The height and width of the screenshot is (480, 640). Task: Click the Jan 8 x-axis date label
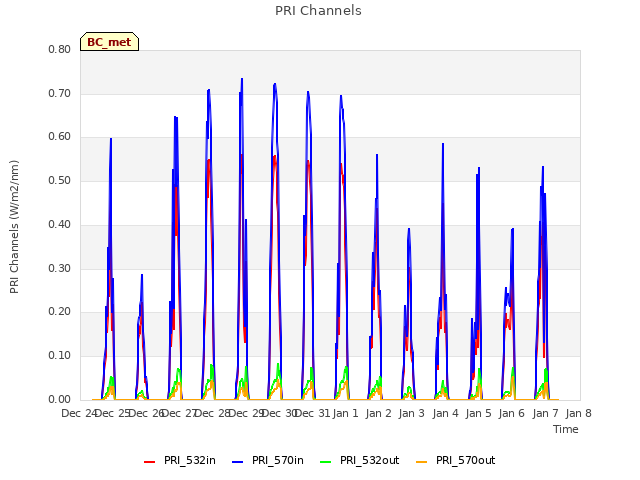point(578,413)
